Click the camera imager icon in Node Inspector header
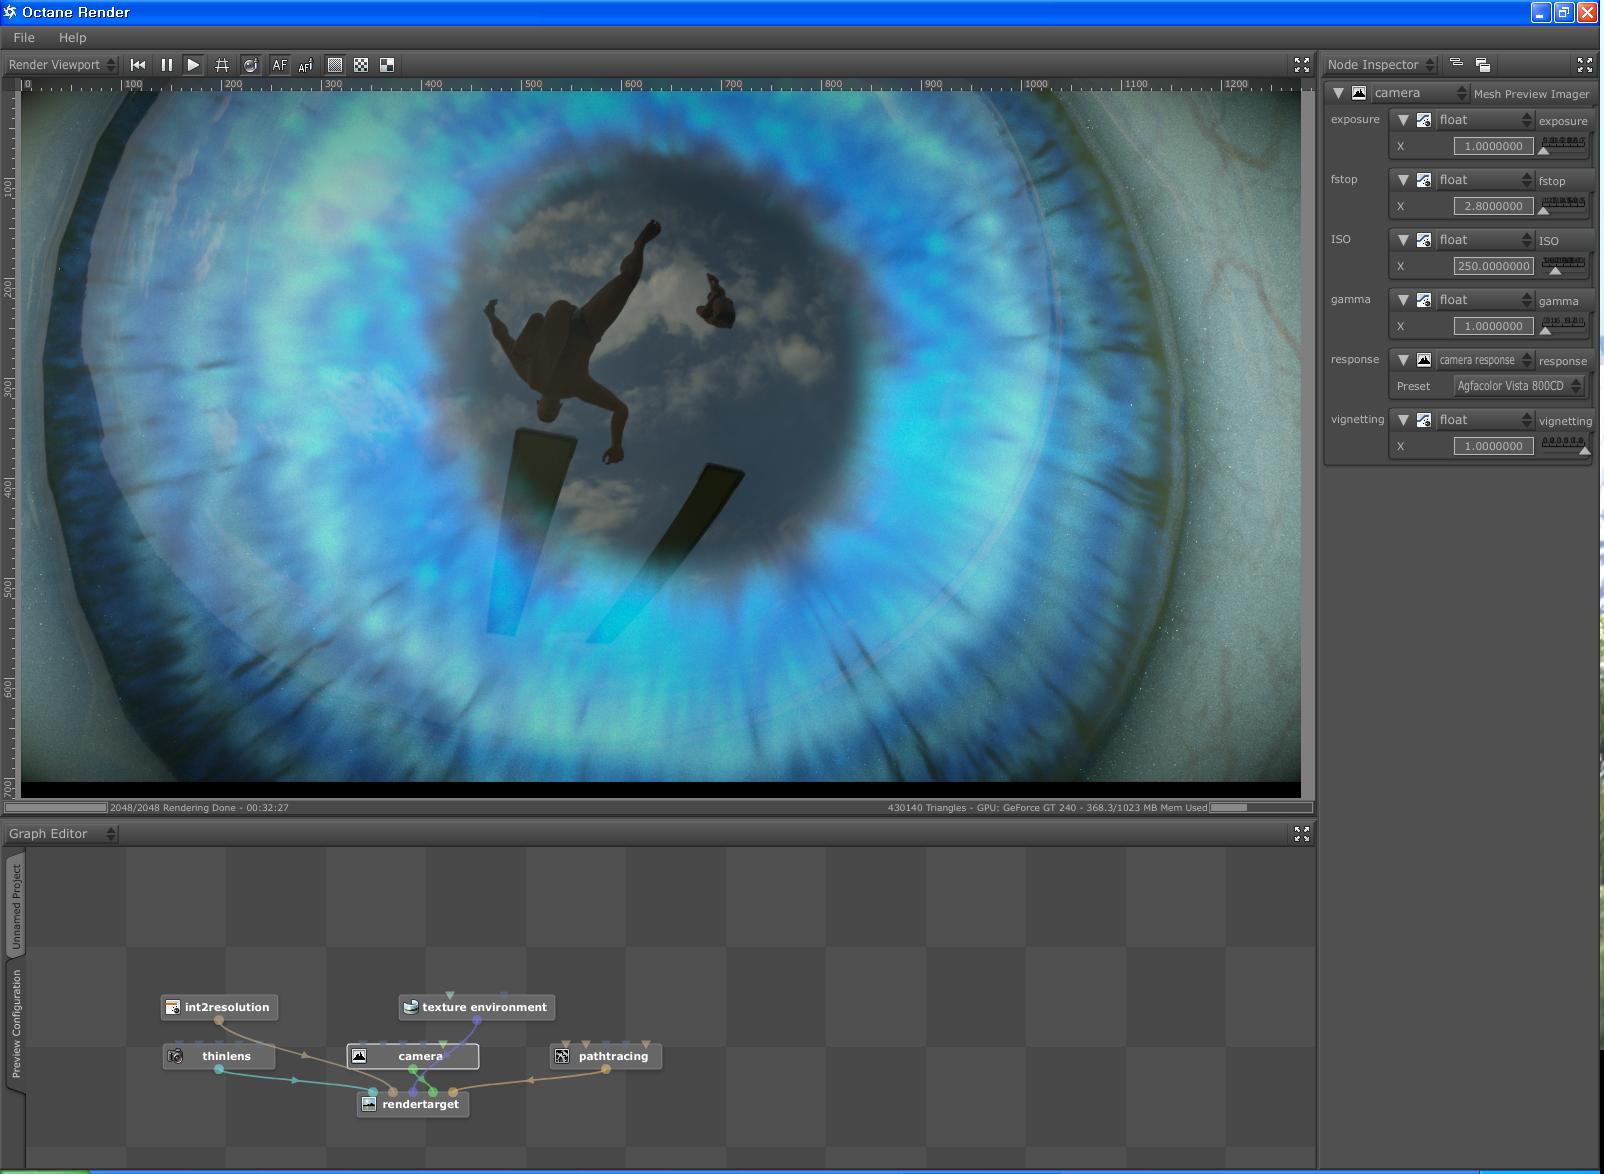Image resolution: width=1604 pixels, height=1174 pixels. pos(1359,93)
